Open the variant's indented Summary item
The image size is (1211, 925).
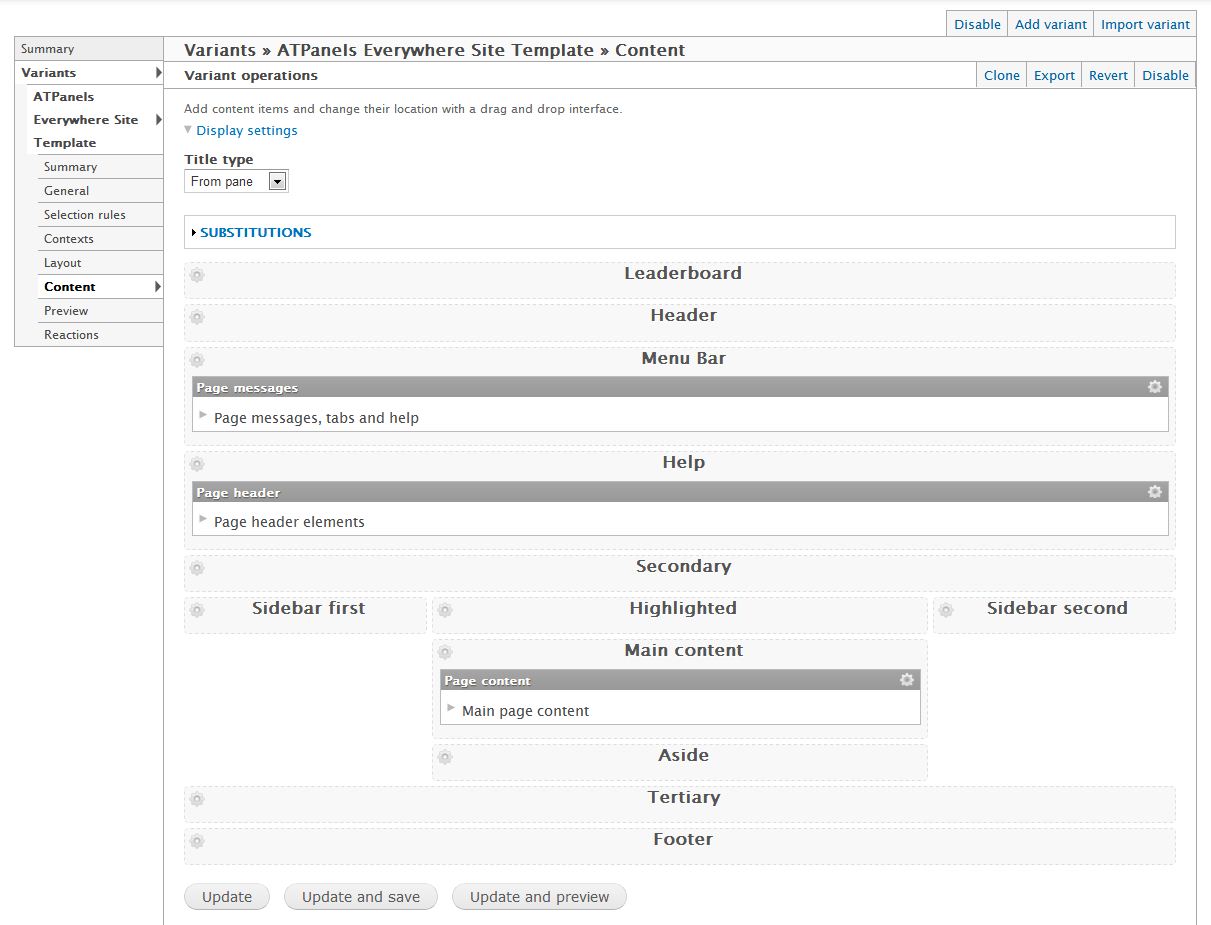[100, 167]
